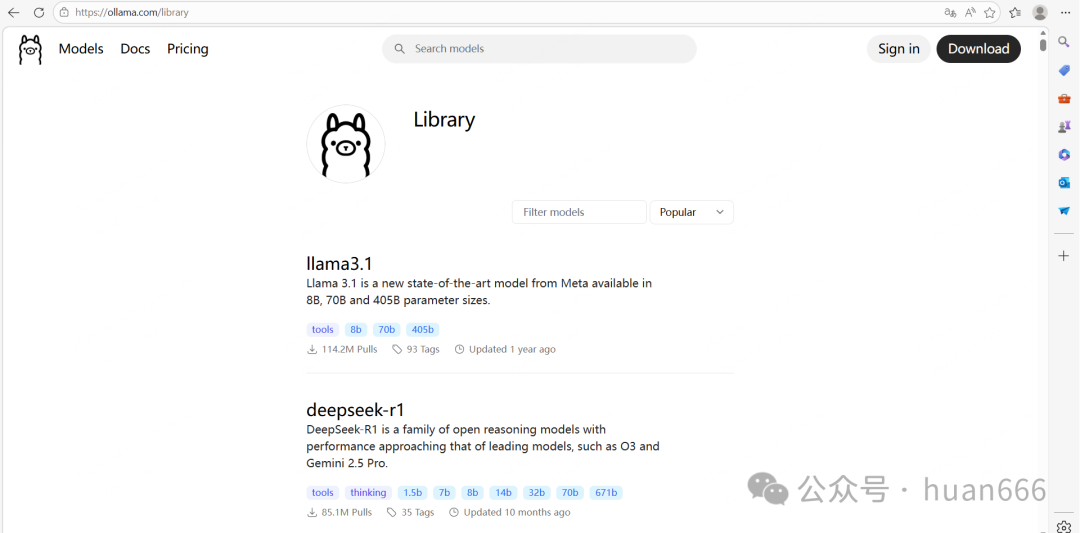1080x533 pixels.
Task: Click the Sign in button
Action: pos(898,49)
